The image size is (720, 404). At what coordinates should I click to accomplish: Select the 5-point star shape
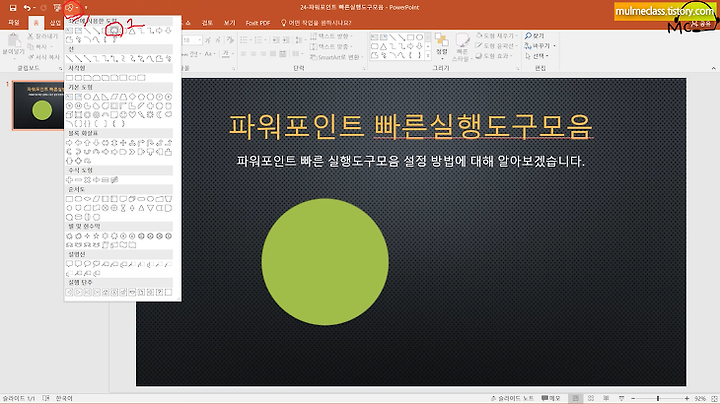(96, 236)
